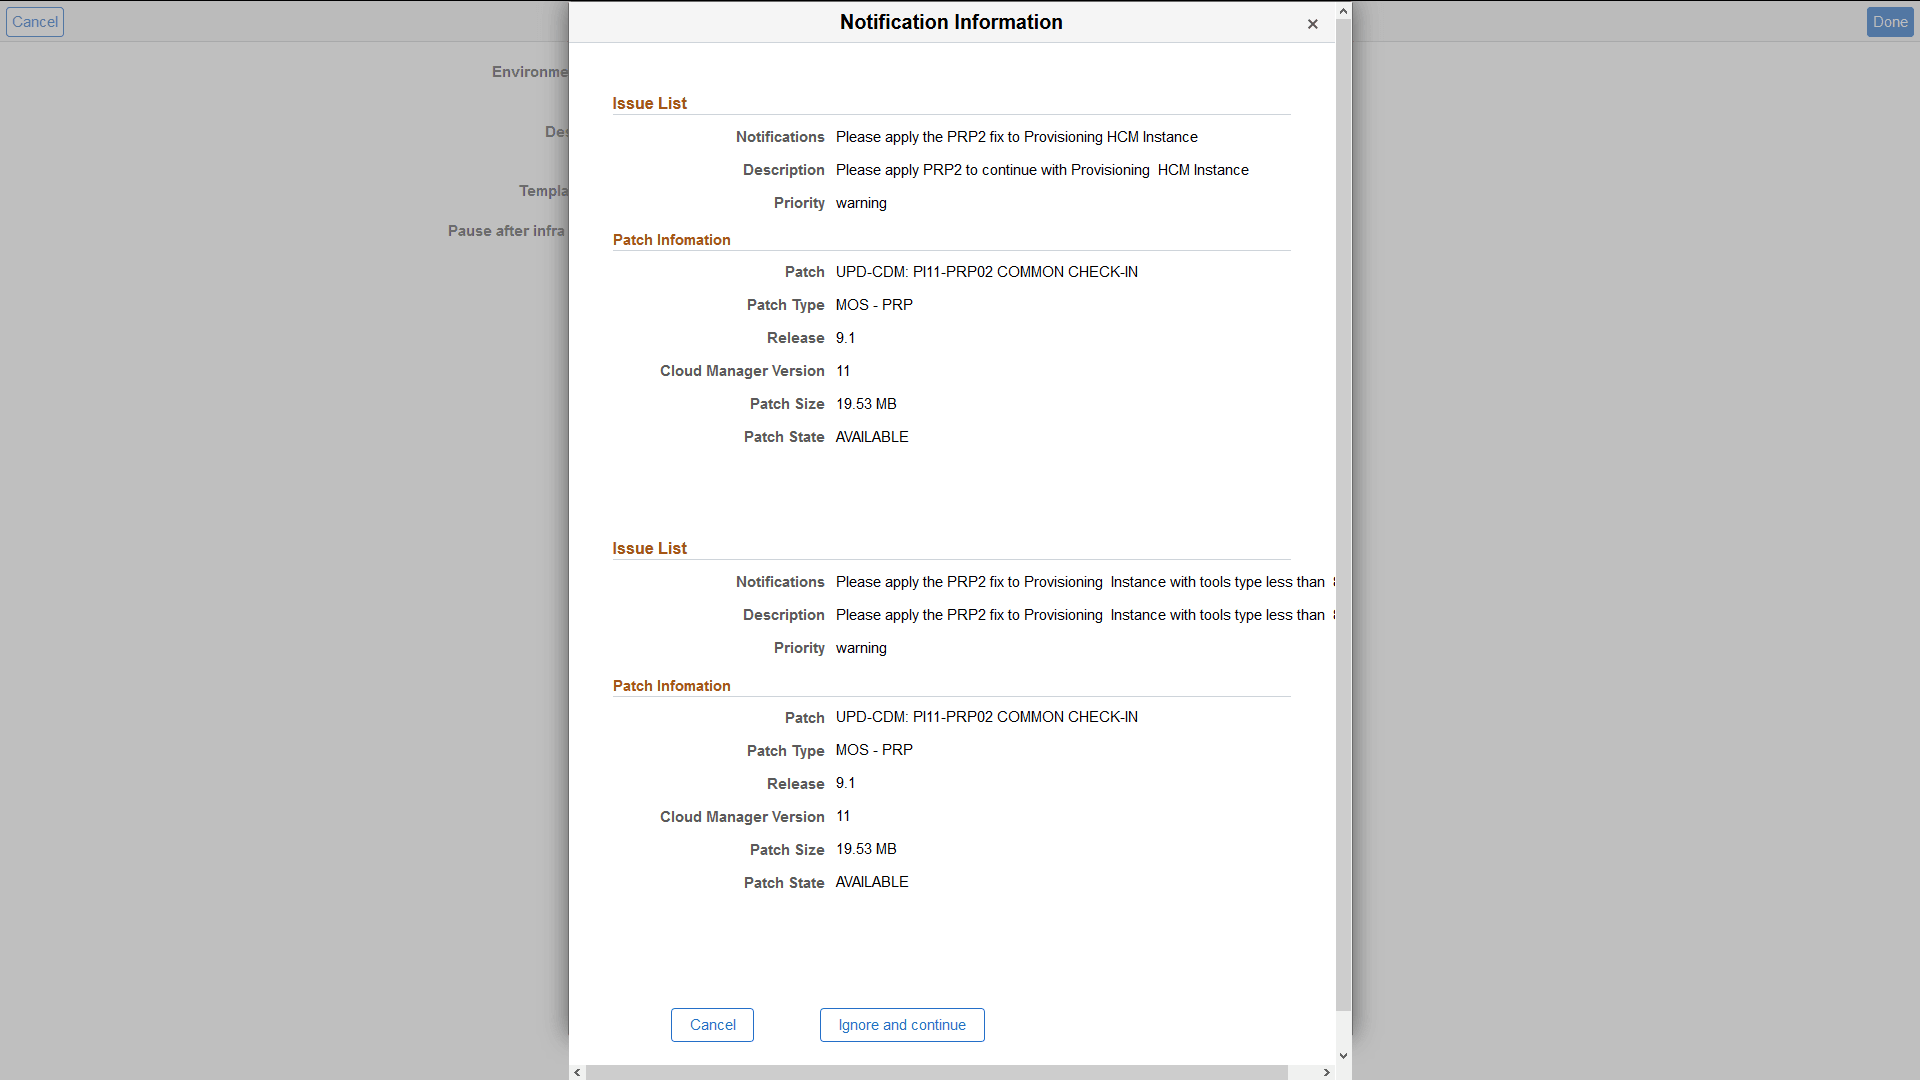Select the patch name UPD-CDM: PI11-PRP02 COMMON CHECK-IN
Screen dimensions: 1920x1080
pyautogui.click(x=986, y=271)
